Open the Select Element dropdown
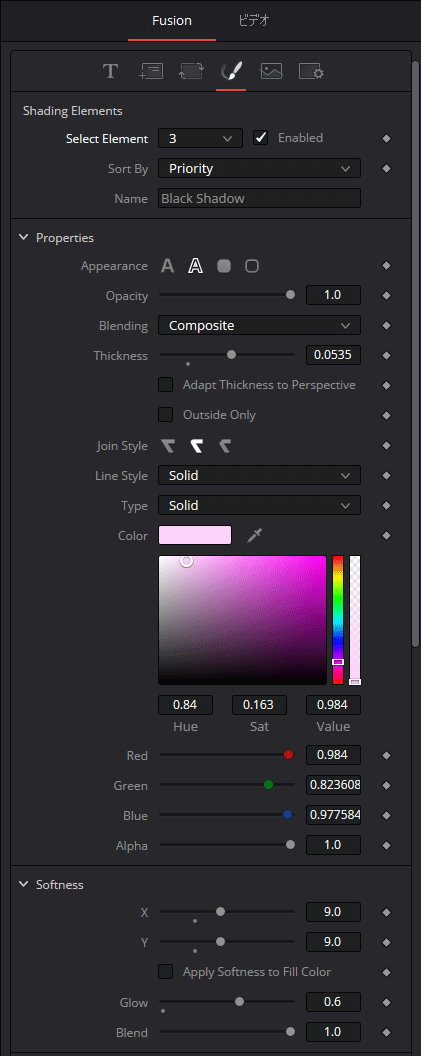The image size is (421, 1056). coord(200,138)
